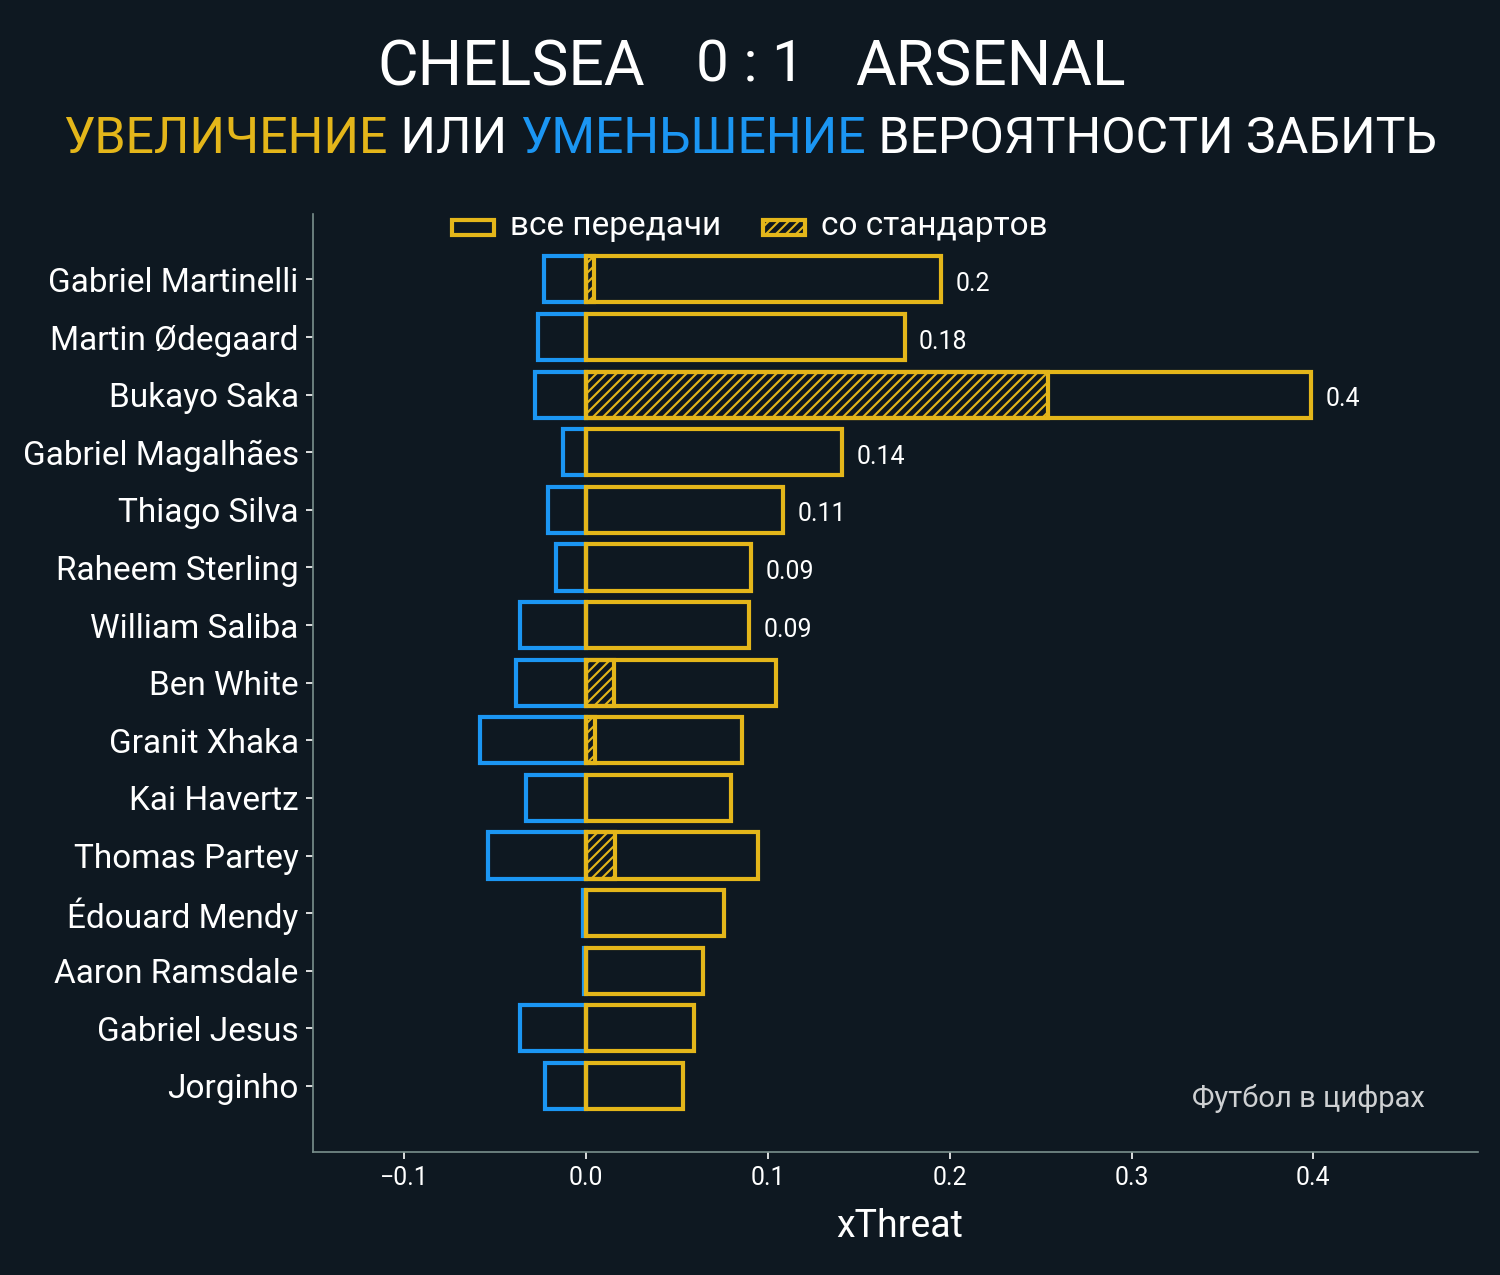The width and height of the screenshot is (1500, 1275).
Task: Click the "0 : 1" match score
Action: click(x=749, y=63)
